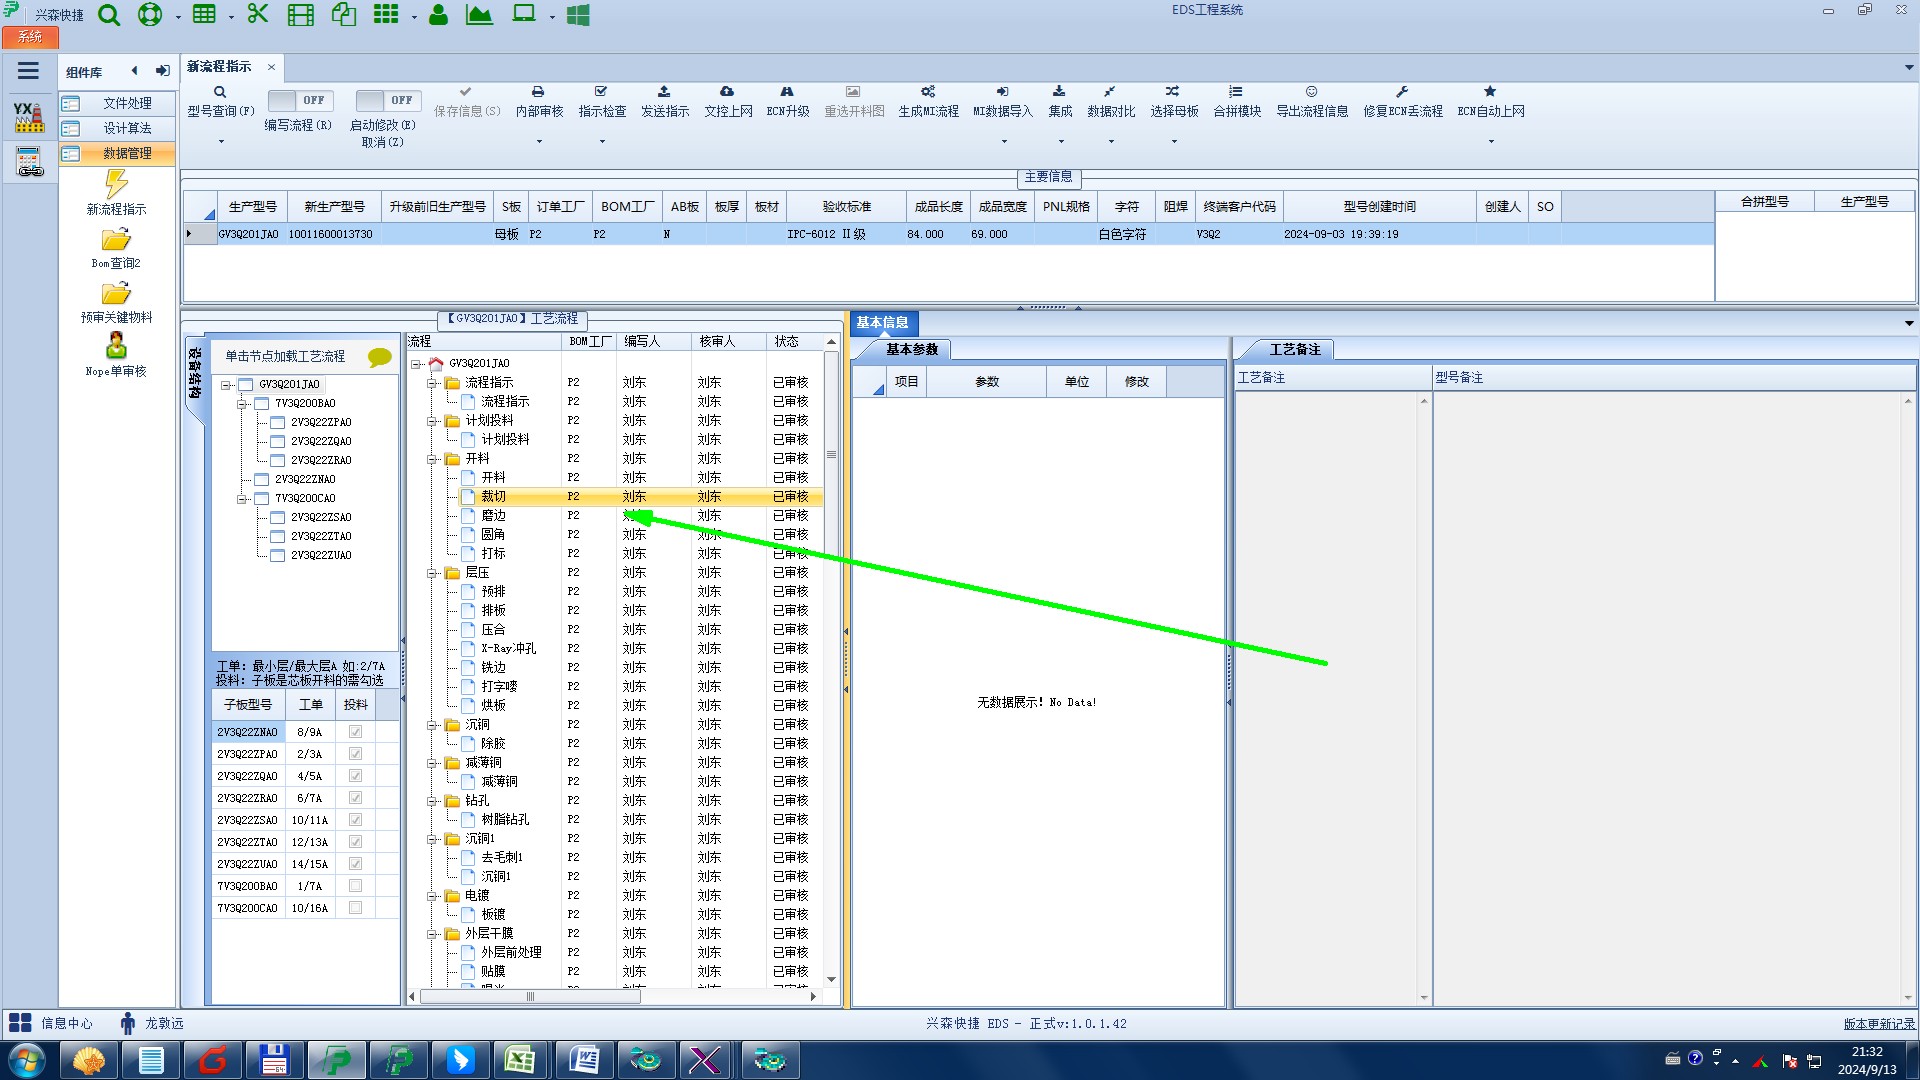Click 生成MI流程 gears icon
Viewport: 1920px width, 1080px height.
coord(928,92)
